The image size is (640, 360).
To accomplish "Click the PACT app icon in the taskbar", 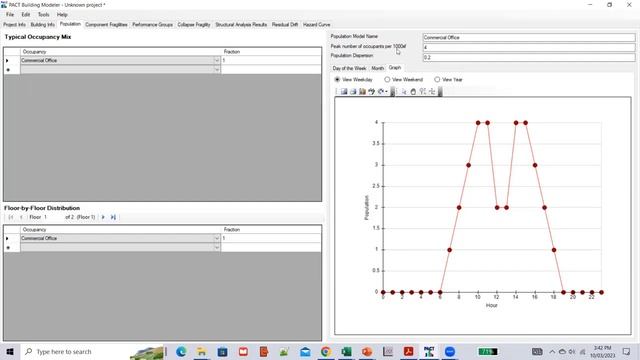I will coord(429,351).
